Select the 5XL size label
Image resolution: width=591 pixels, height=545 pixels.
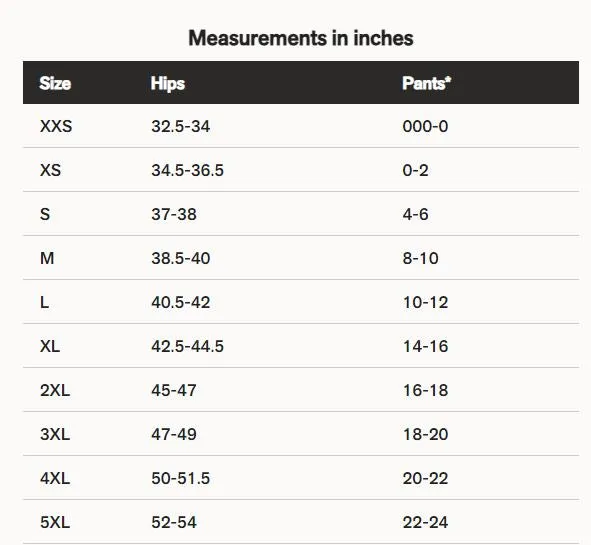tap(55, 522)
